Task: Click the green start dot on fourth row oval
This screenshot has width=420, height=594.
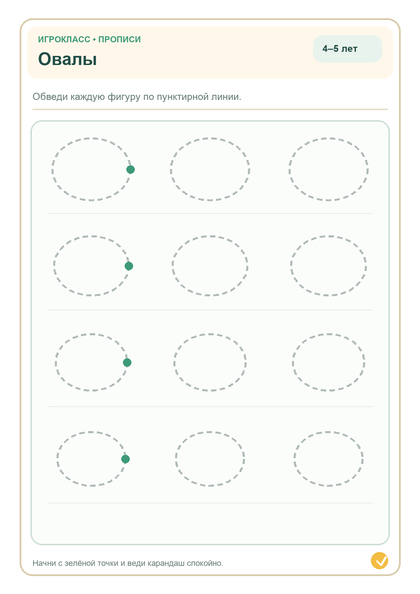Action: [125, 459]
